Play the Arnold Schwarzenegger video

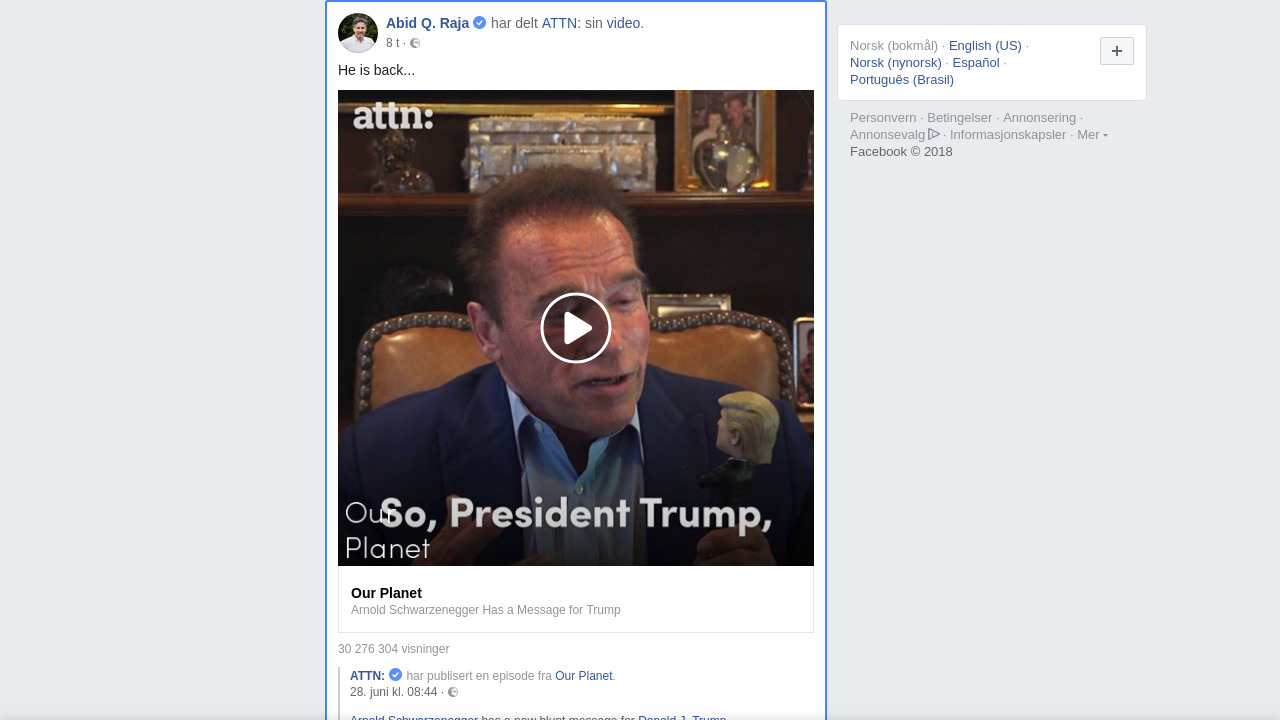click(576, 328)
